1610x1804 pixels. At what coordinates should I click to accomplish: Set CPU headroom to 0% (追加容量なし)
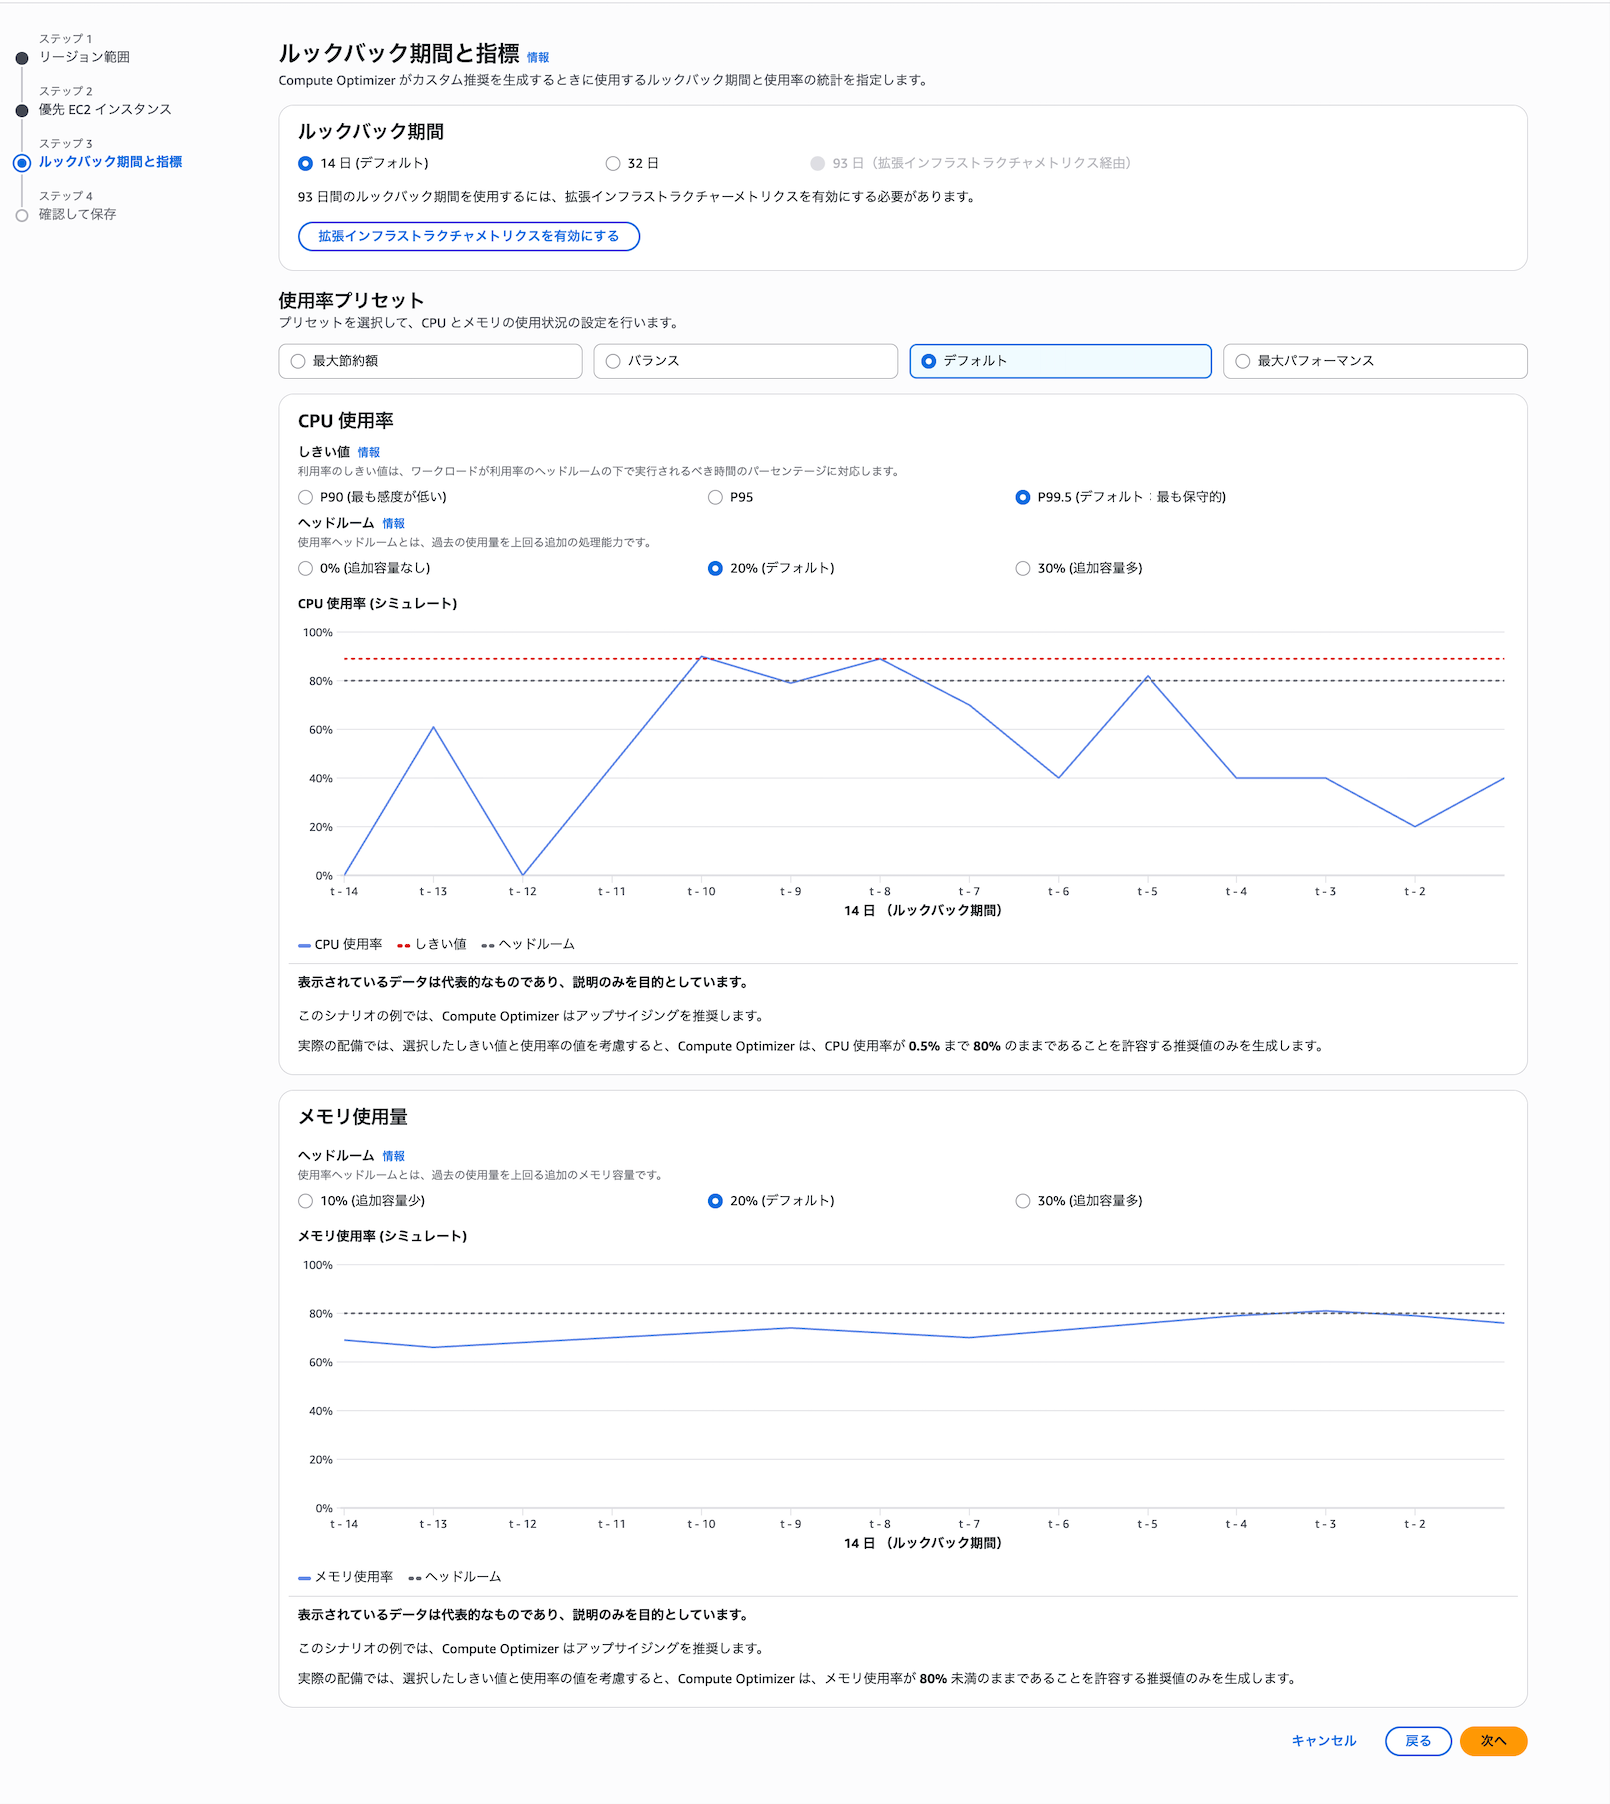(306, 568)
